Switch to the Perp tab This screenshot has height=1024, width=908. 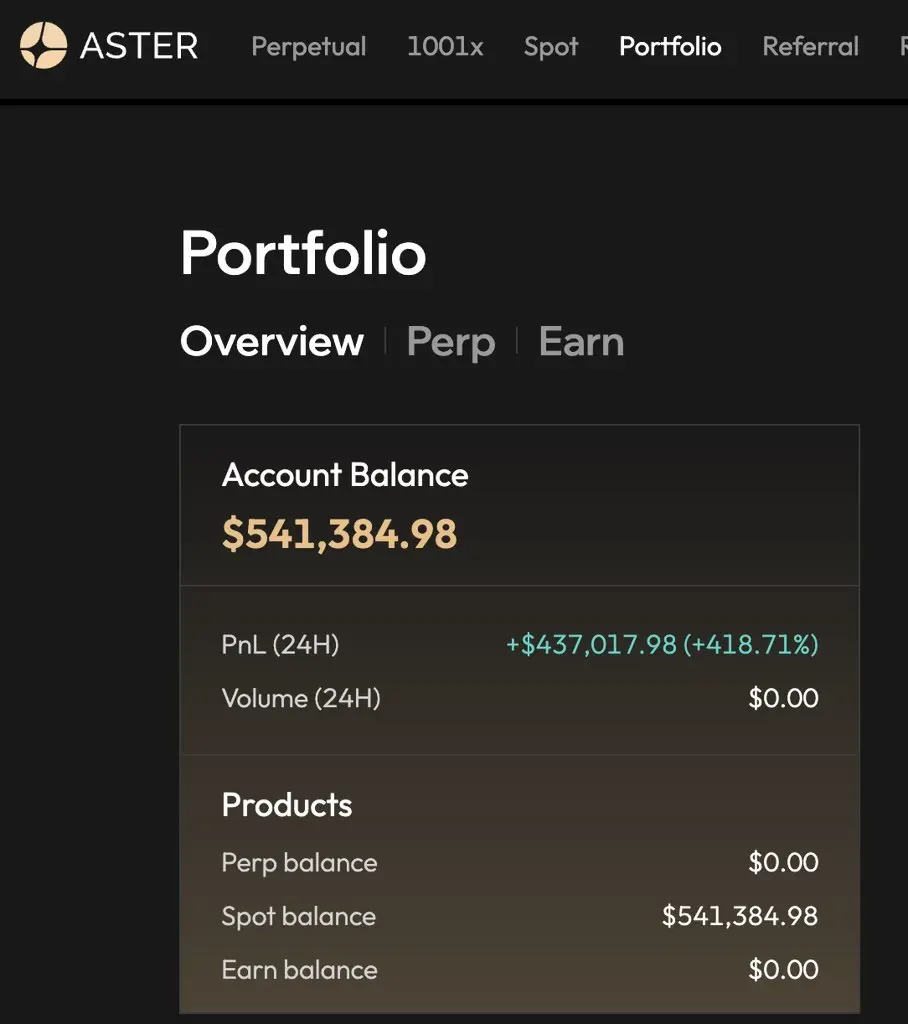coord(451,343)
